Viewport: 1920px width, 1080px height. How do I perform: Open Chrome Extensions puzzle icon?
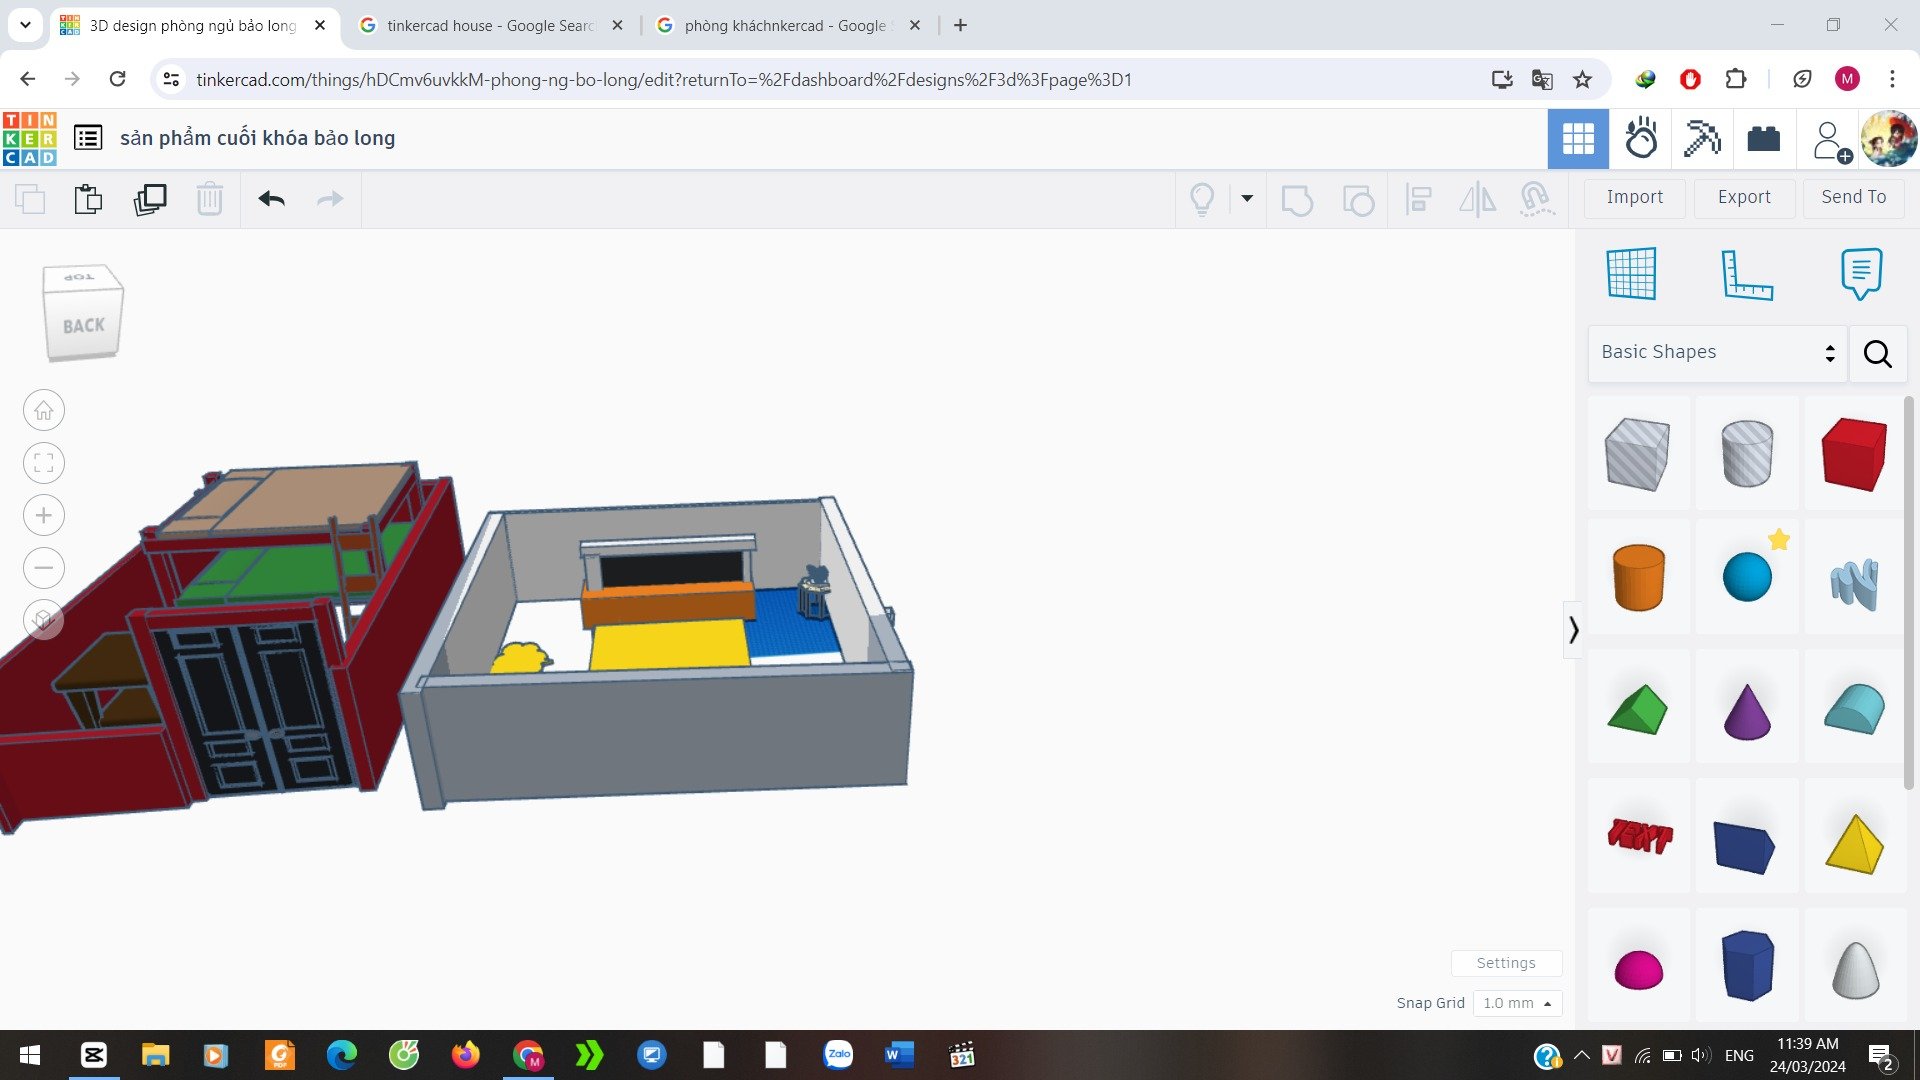[1736, 79]
